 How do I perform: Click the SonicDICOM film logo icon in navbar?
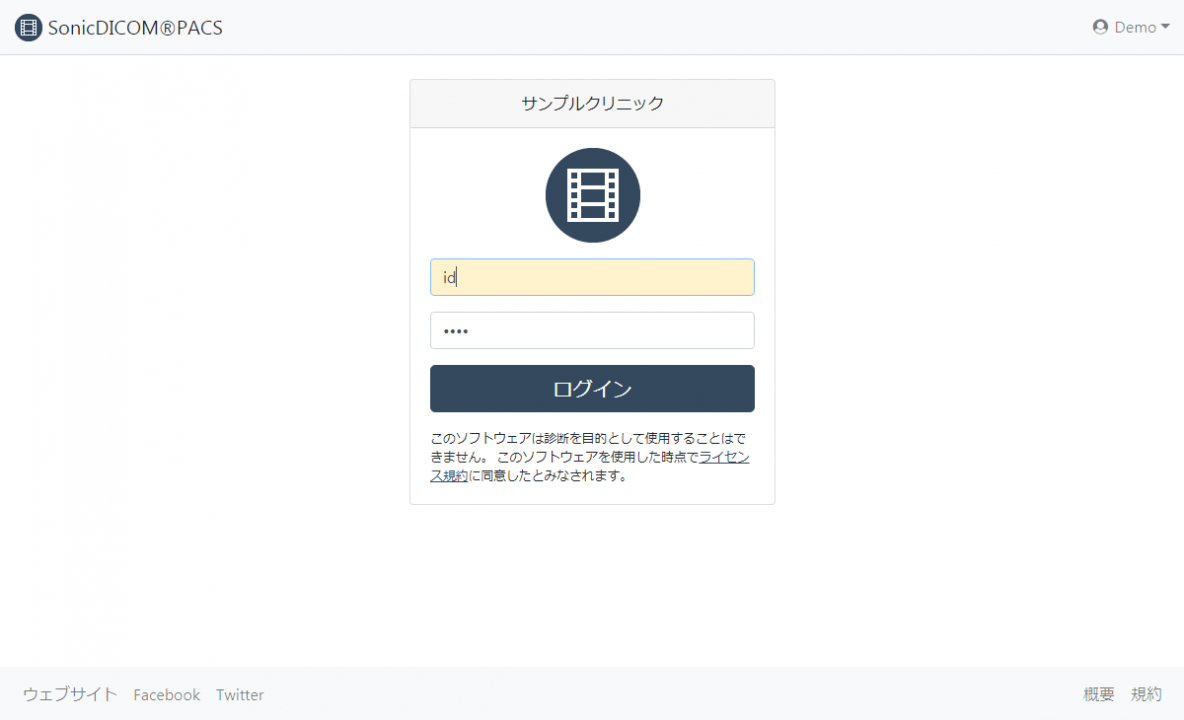pyautogui.click(x=28, y=28)
